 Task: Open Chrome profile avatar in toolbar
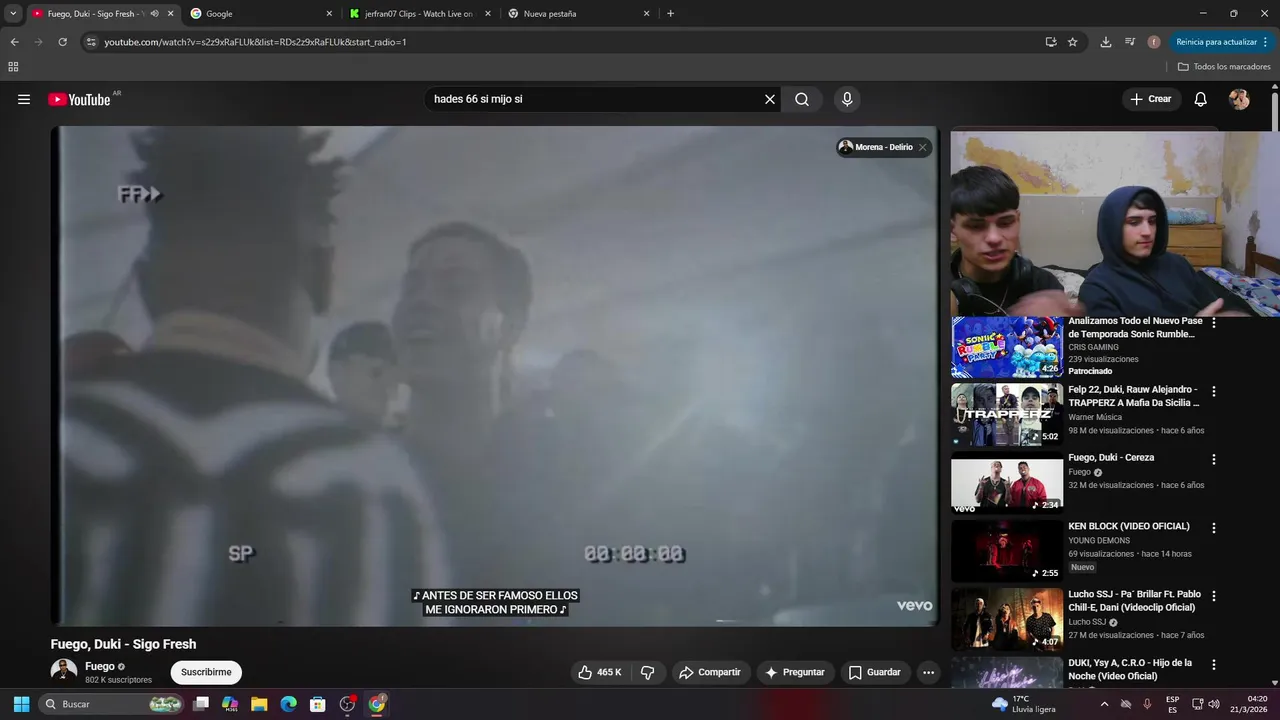1154,42
